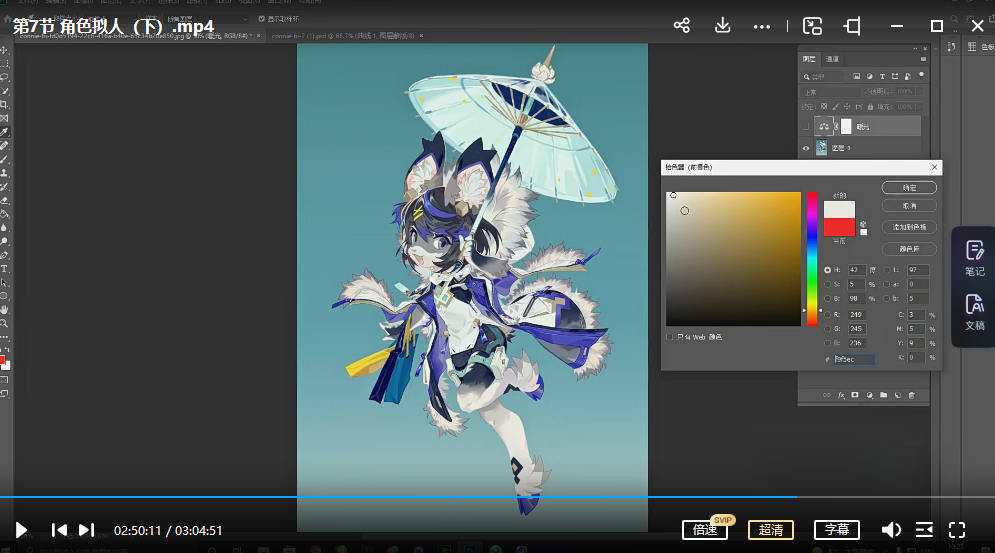The width and height of the screenshot is (995, 553).
Task: Switch to the 通道 channels tab
Action: click(832, 59)
